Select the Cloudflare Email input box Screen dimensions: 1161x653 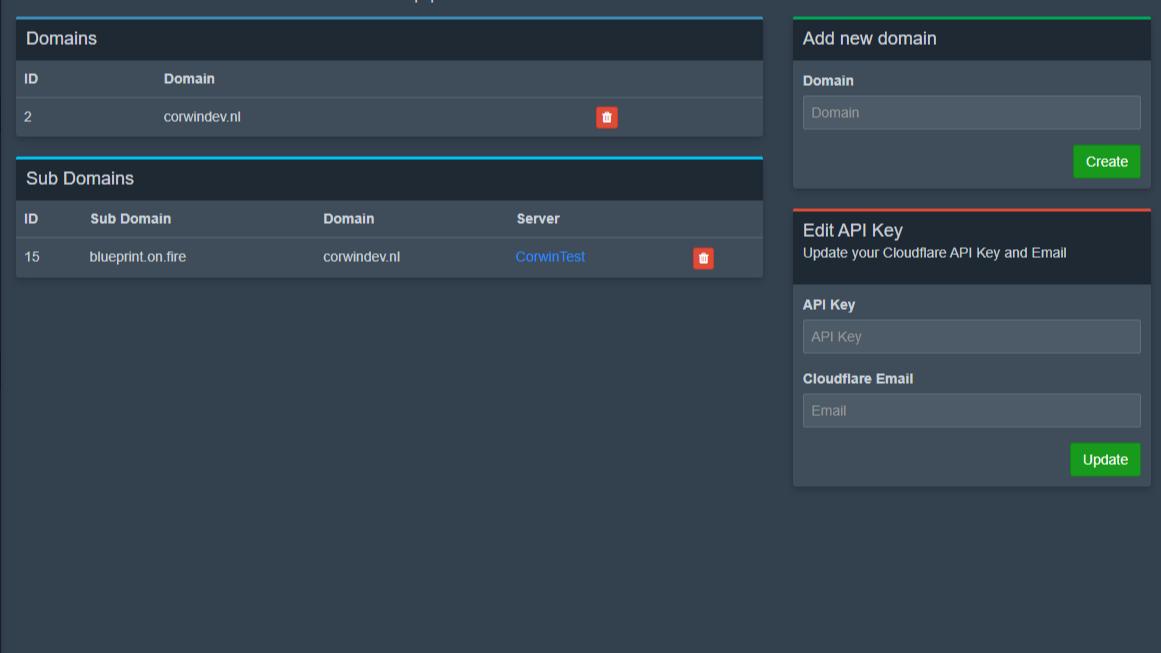tap(971, 411)
